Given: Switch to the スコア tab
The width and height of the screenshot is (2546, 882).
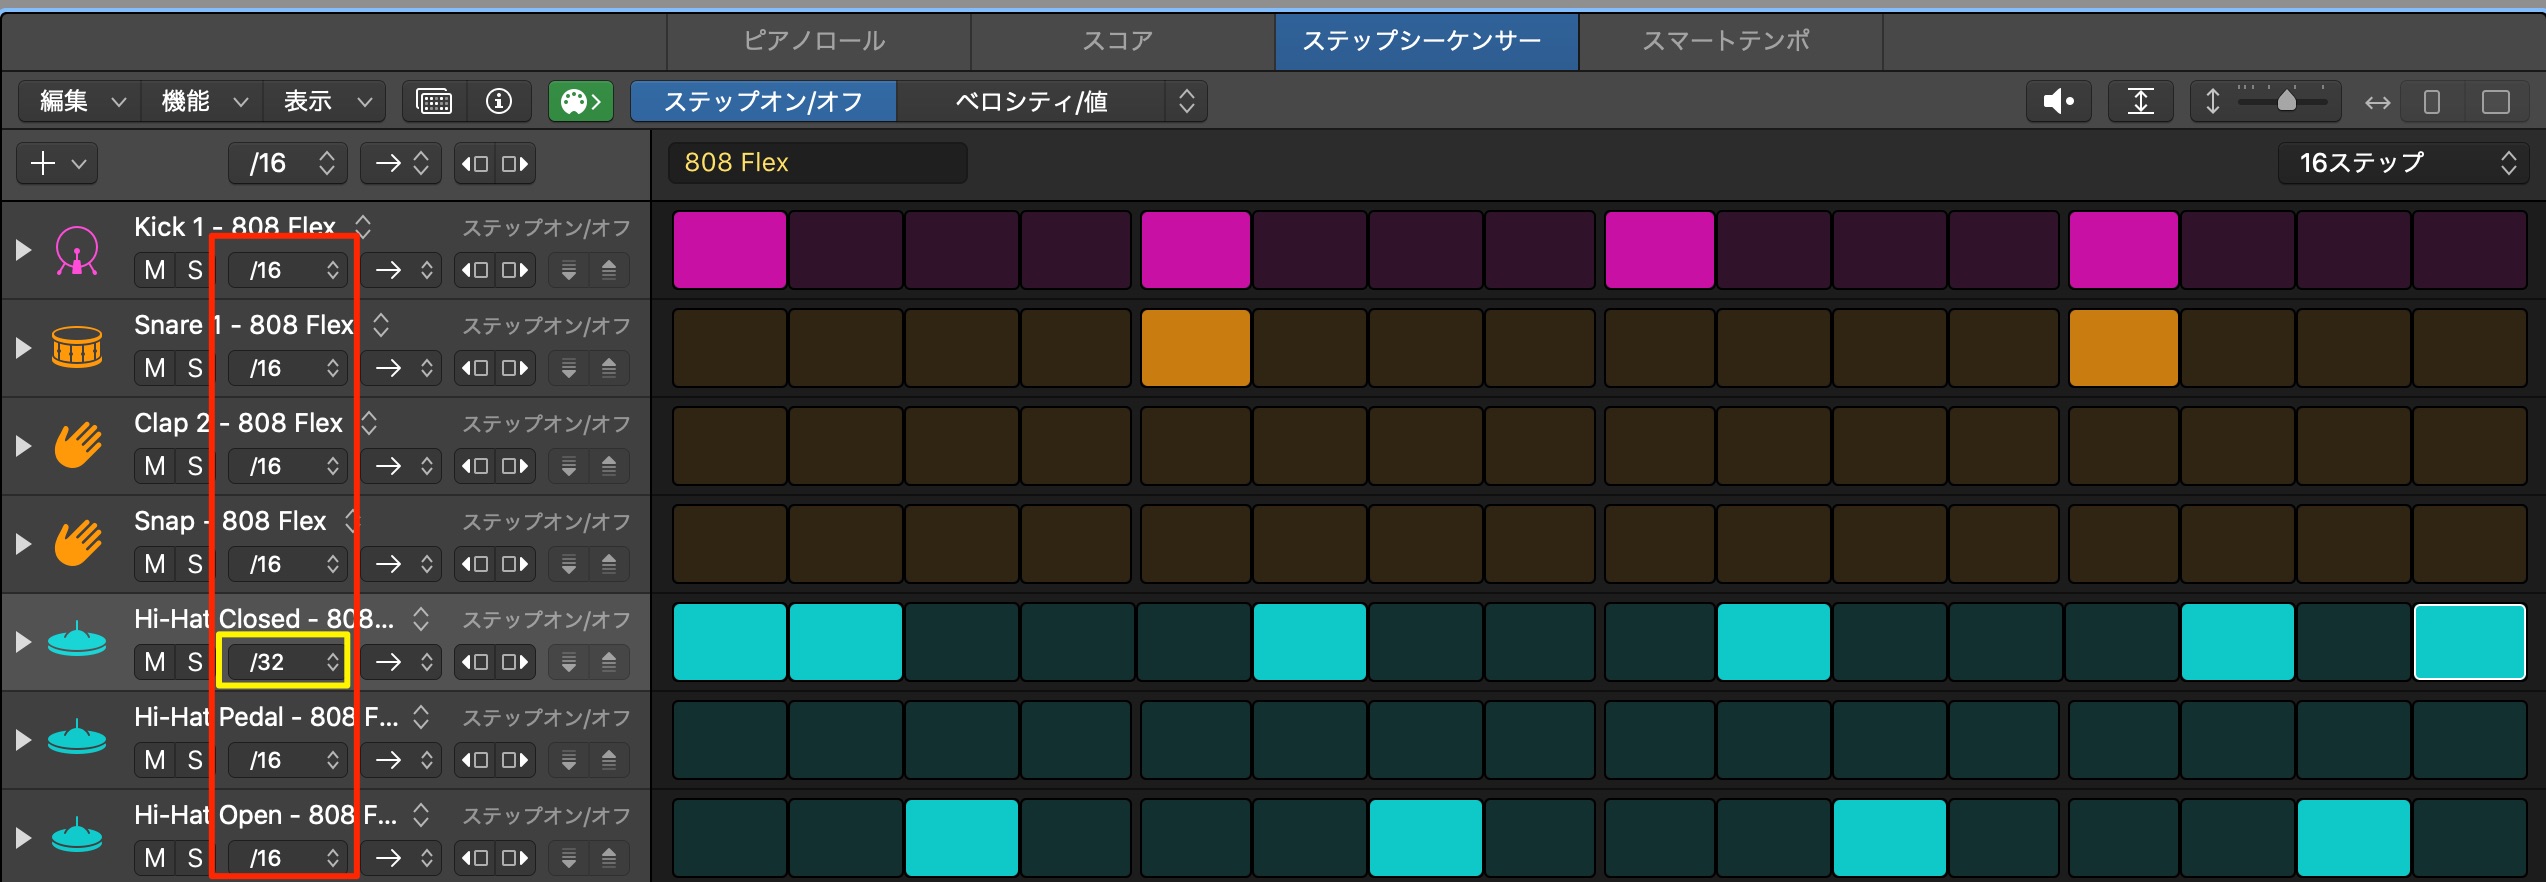Looking at the screenshot, I should tap(1122, 41).
